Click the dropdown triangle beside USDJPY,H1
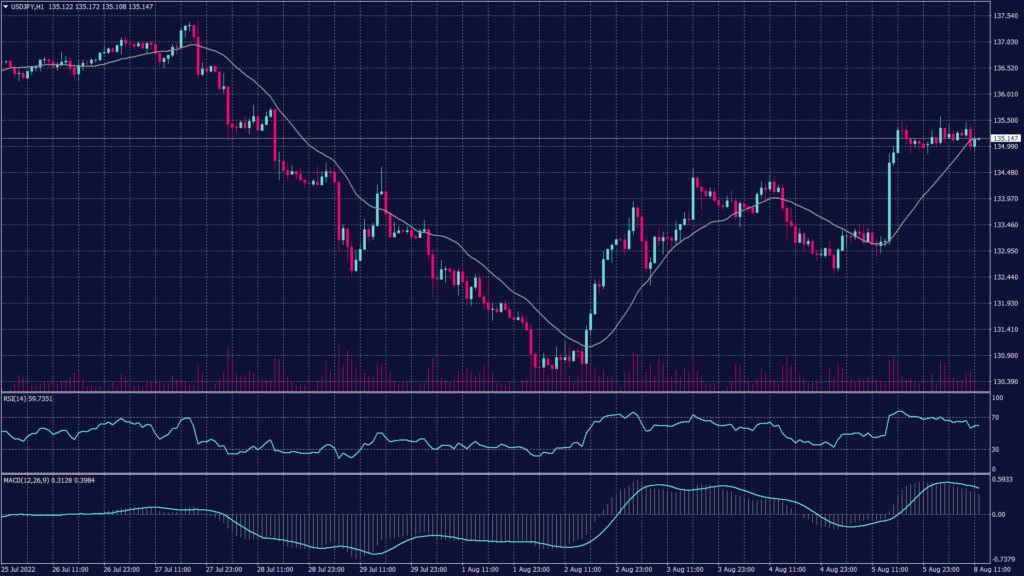Image resolution: width=1024 pixels, height=576 pixels. 5,8
